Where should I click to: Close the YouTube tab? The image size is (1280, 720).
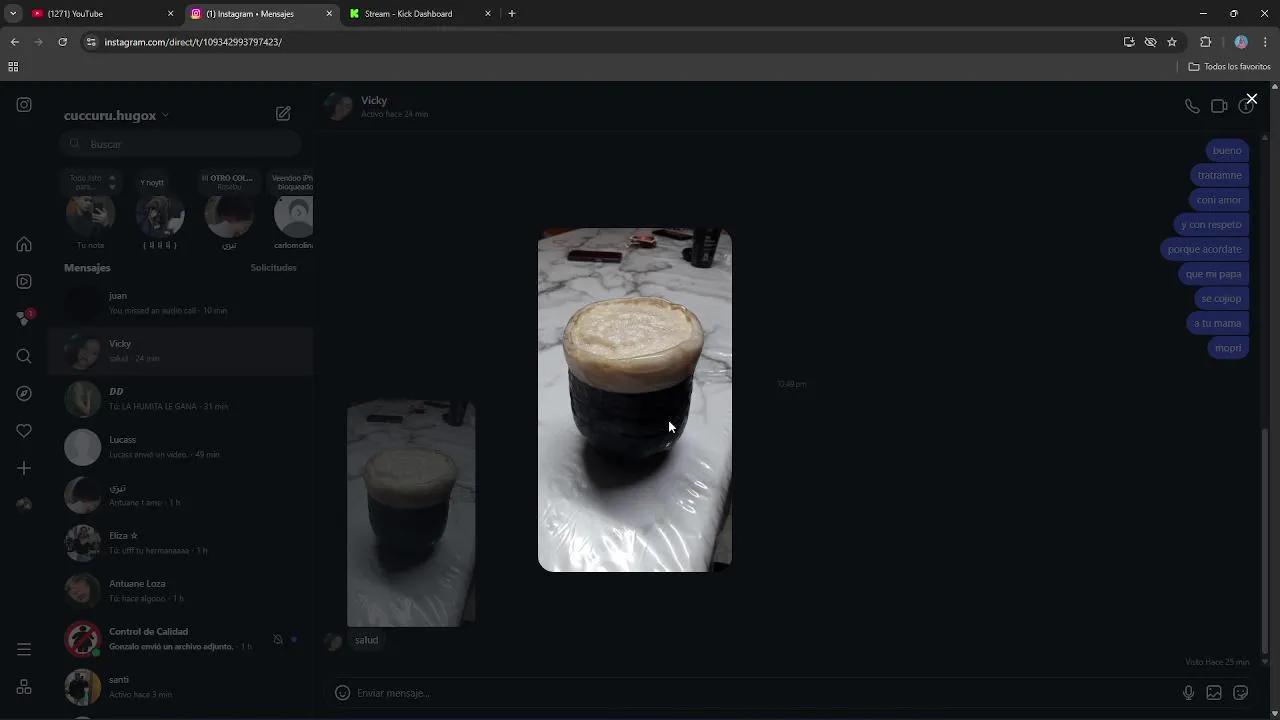point(170,14)
